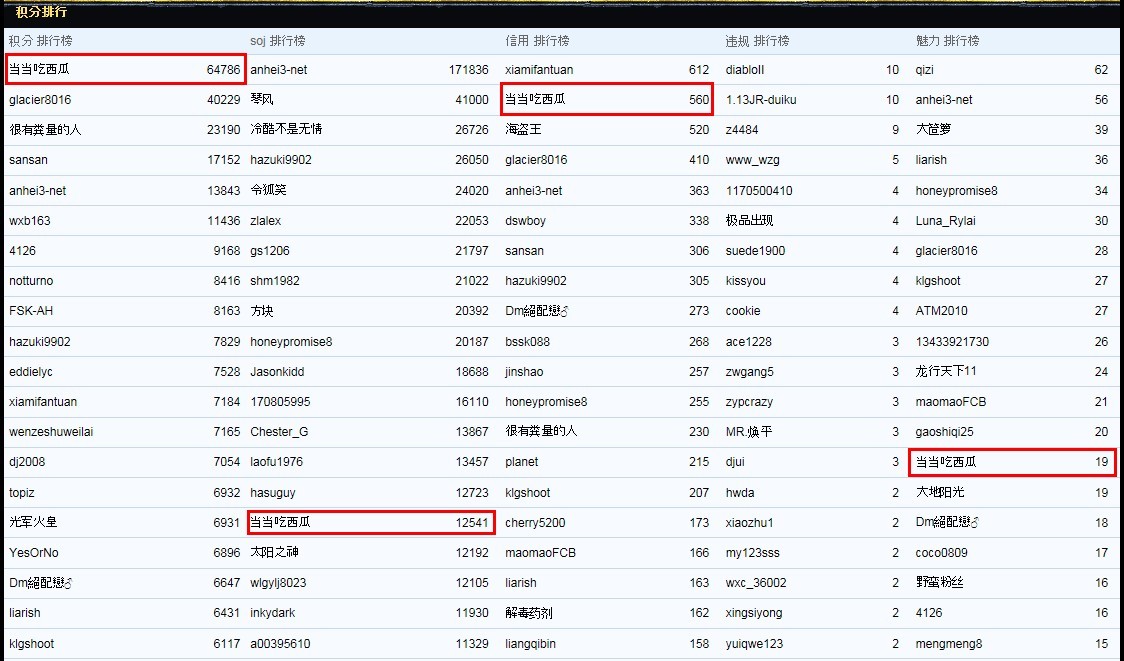Click username 冷酷不是无情
The width and height of the screenshot is (1124, 661).
coord(286,130)
